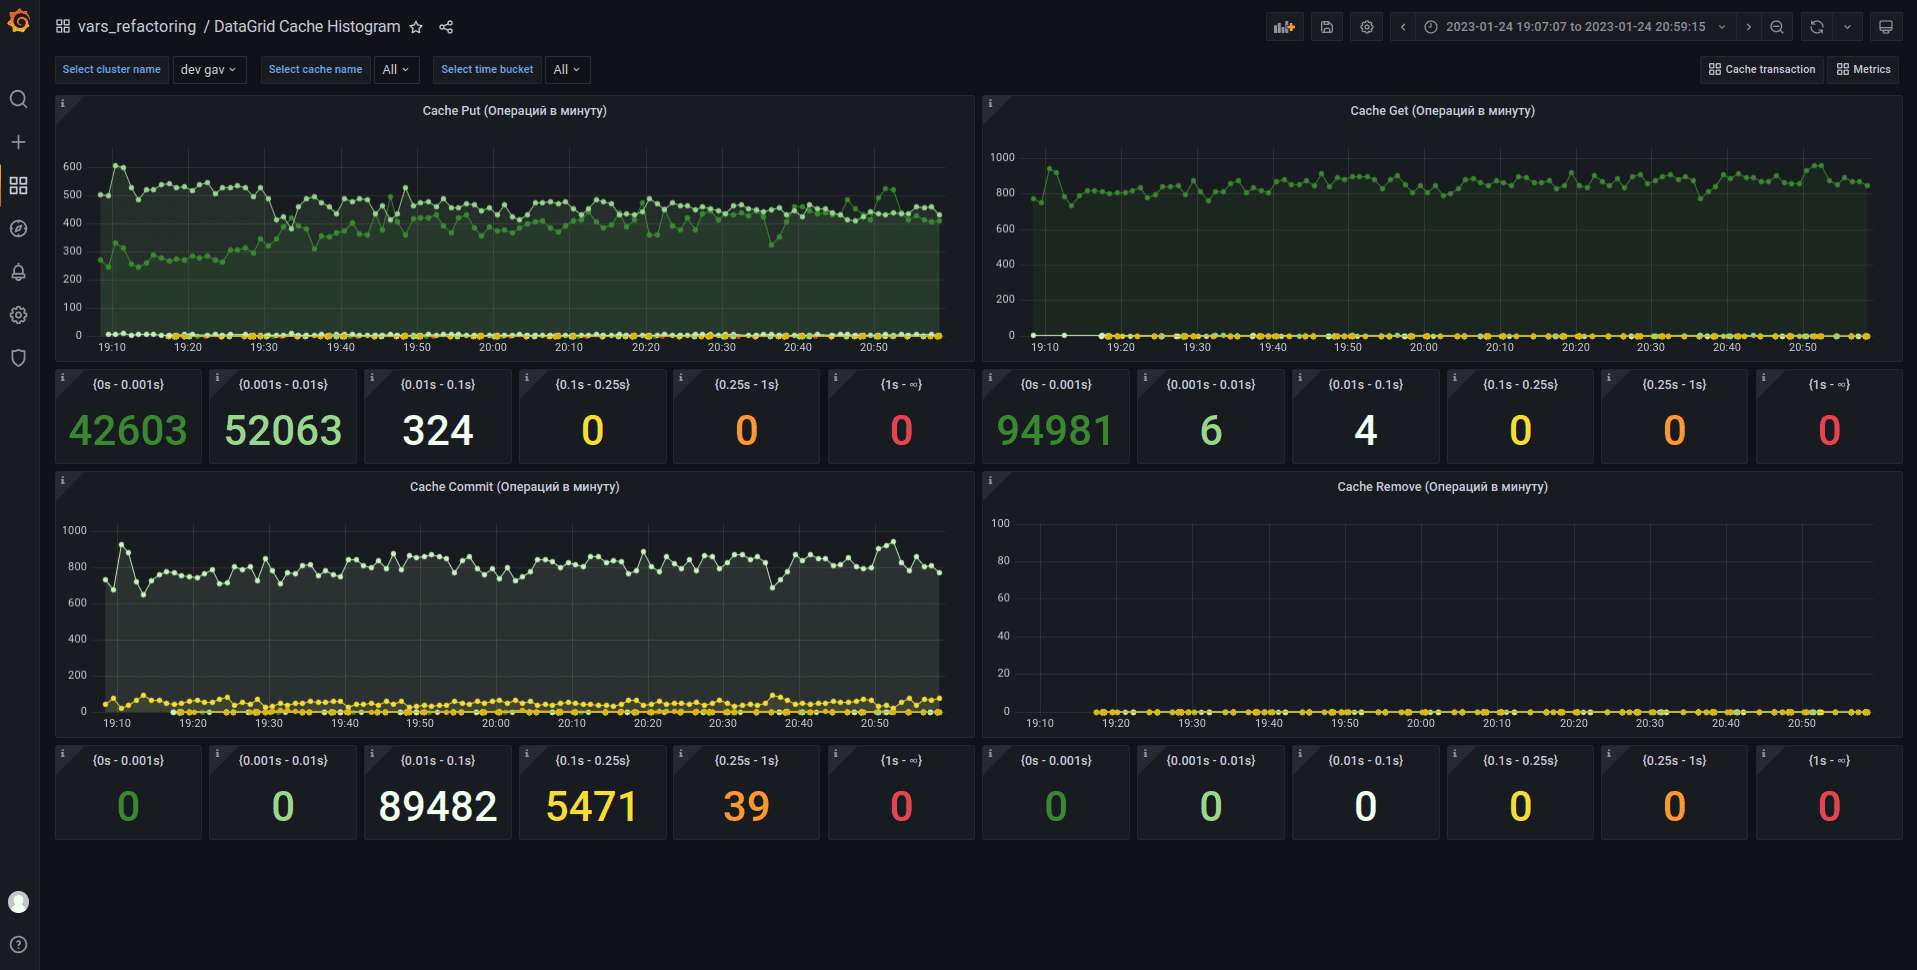1917x970 pixels.
Task: Click the Add panel toolbar icon
Action: (x=1284, y=27)
